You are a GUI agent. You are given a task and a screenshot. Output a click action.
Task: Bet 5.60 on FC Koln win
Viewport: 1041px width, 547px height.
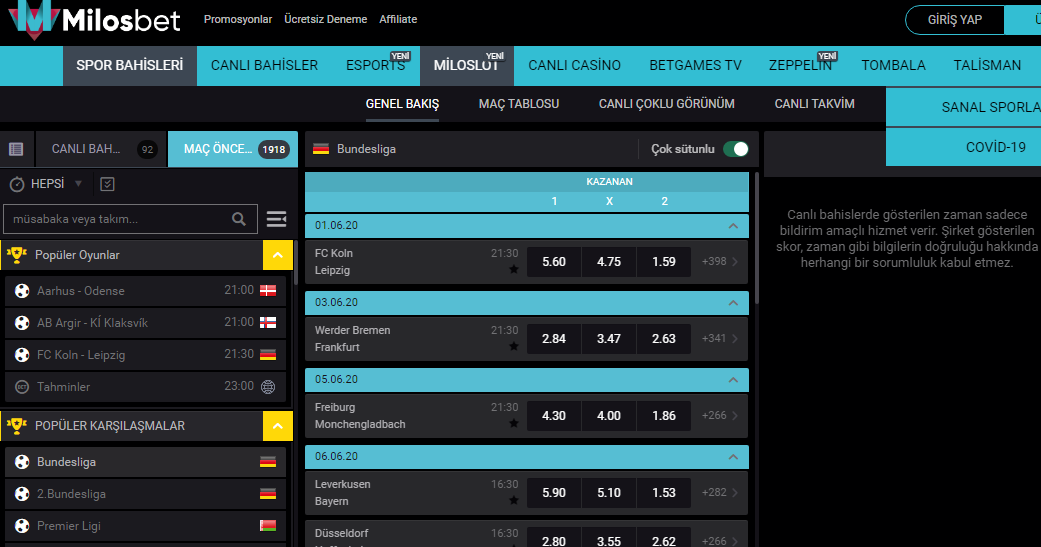click(x=554, y=262)
